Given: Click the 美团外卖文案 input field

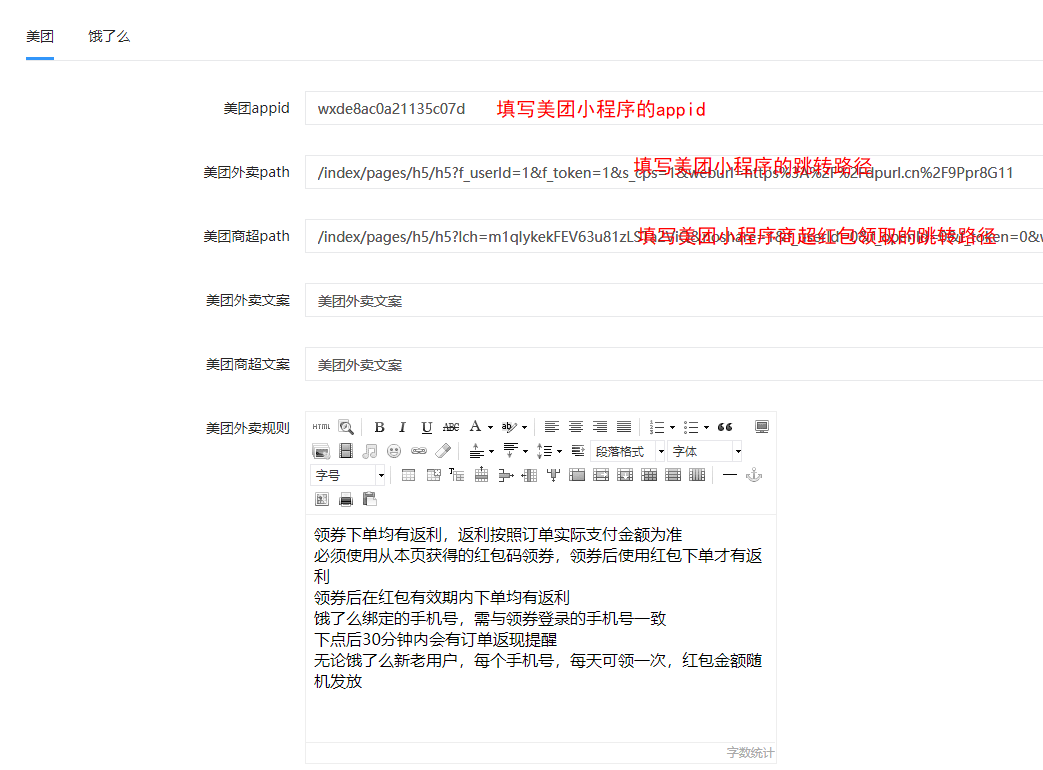Looking at the screenshot, I should click(674, 301).
